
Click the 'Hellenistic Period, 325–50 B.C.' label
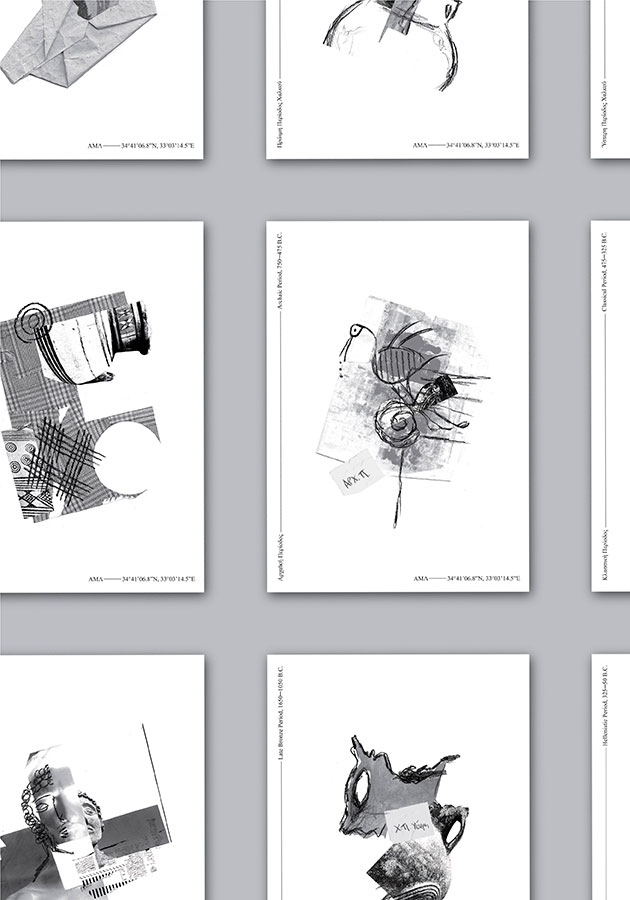coord(605,719)
